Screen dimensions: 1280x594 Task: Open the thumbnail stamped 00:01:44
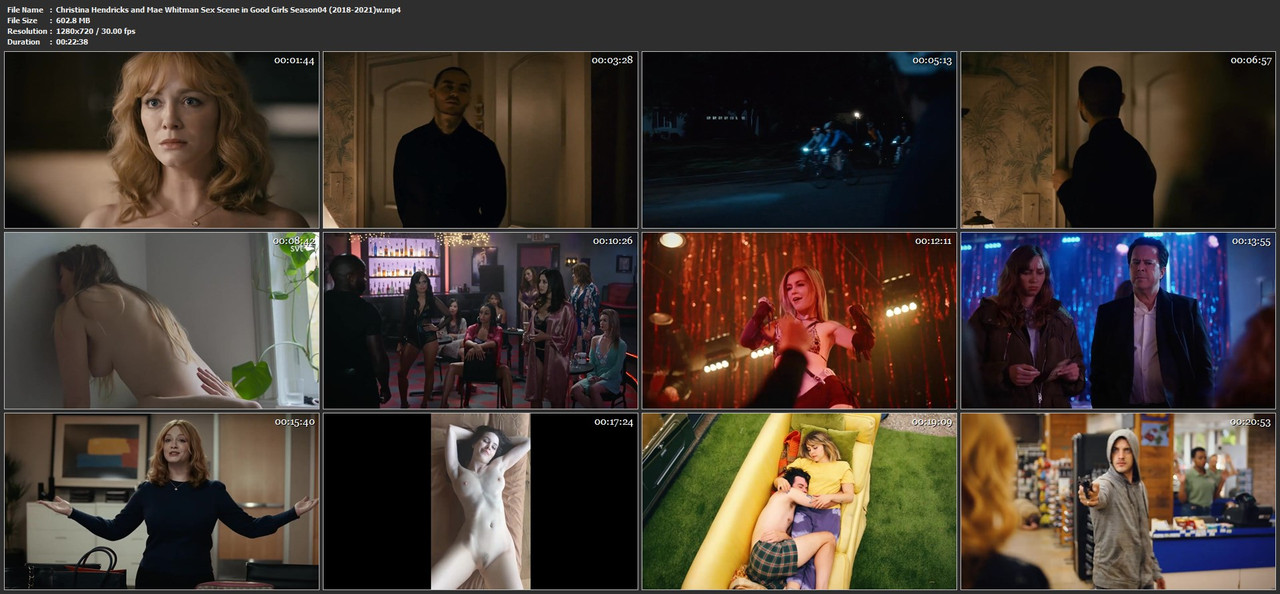[x=162, y=140]
